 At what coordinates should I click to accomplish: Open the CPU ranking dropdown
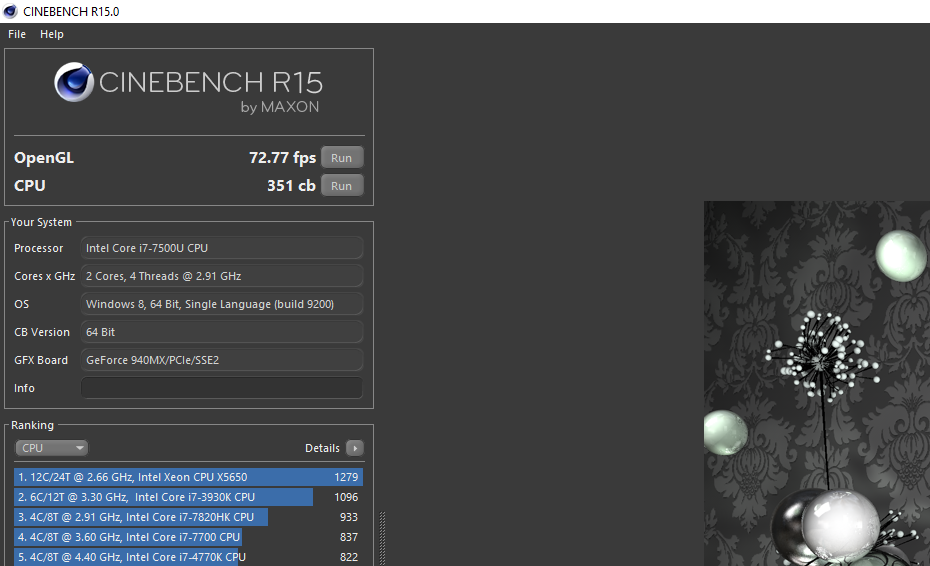[52, 448]
